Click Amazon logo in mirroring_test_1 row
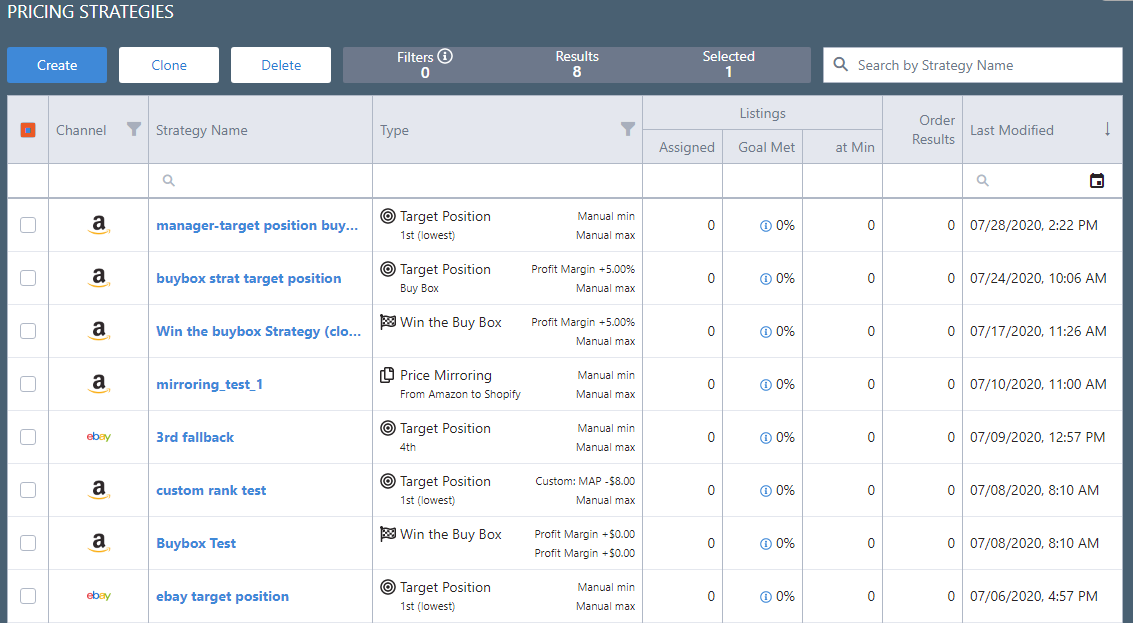This screenshot has width=1133, height=623. pyautogui.click(x=98, y=384)
